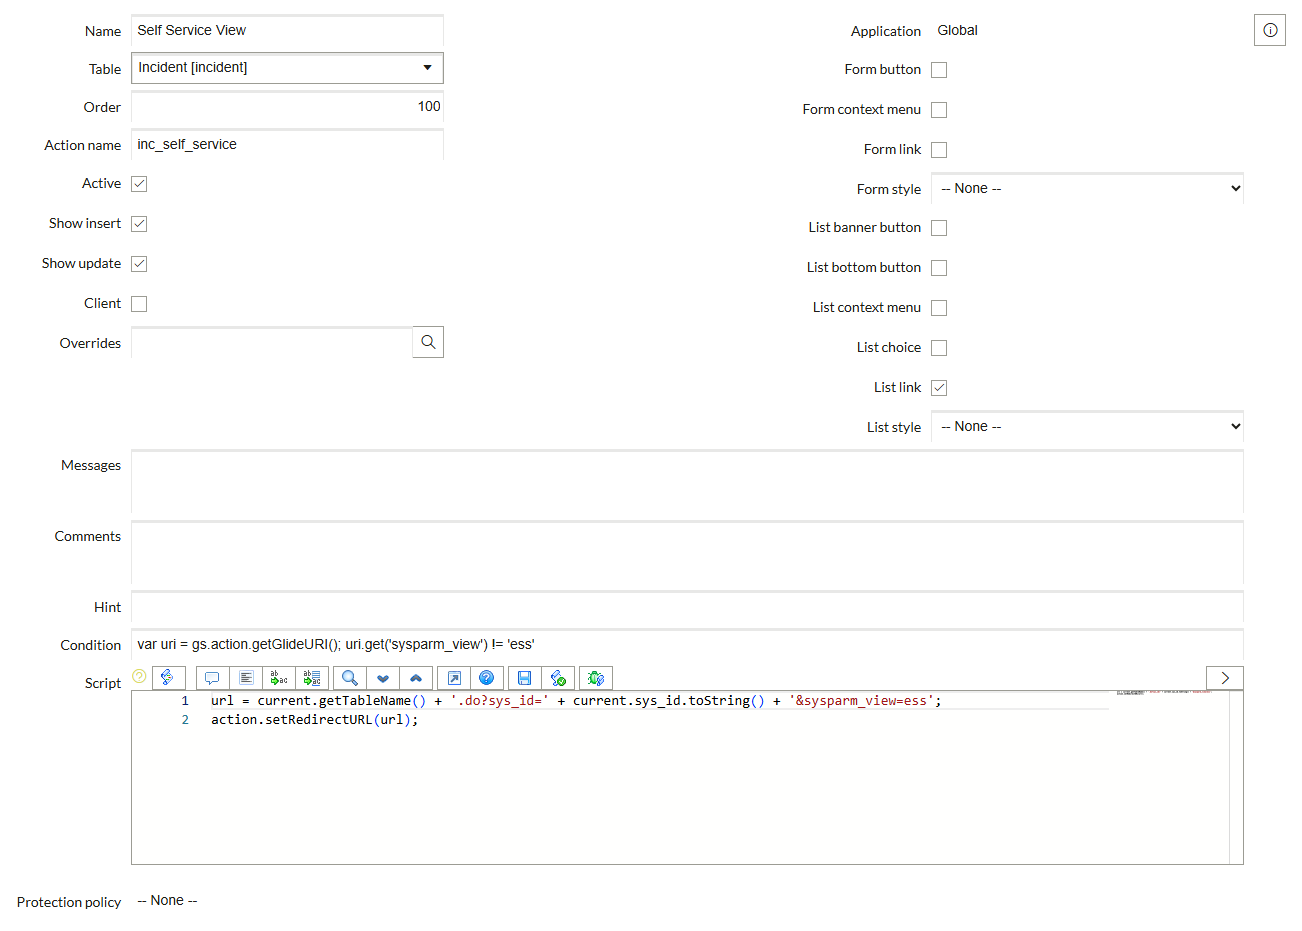Open the List style dropdown
Screen dimensions: 1302x931
(1087, 426)
